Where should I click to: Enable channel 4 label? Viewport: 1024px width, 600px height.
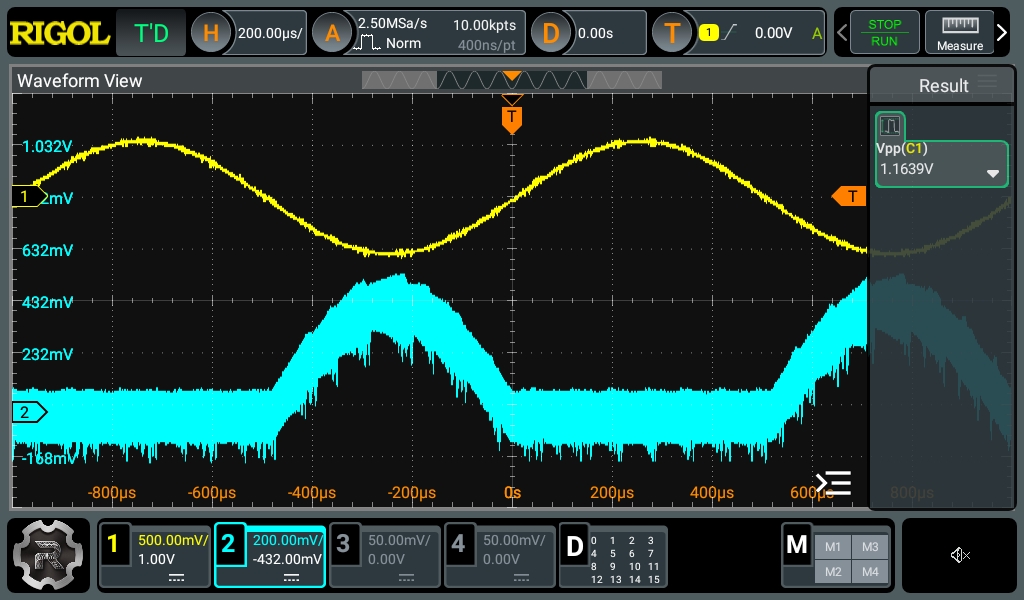[x=458, y=543]
